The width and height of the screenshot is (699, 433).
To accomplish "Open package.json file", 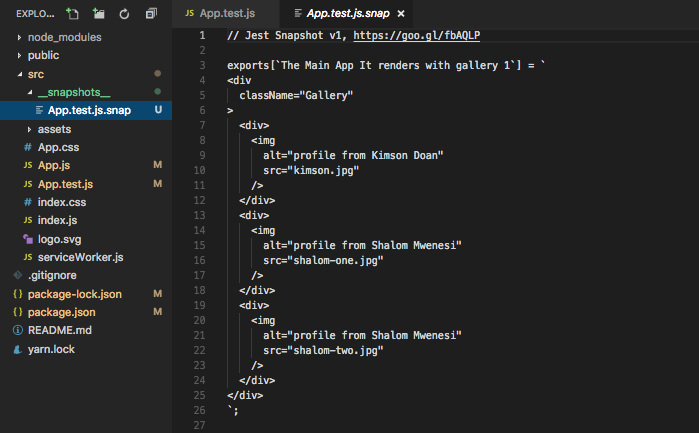I will click(62, 312).
